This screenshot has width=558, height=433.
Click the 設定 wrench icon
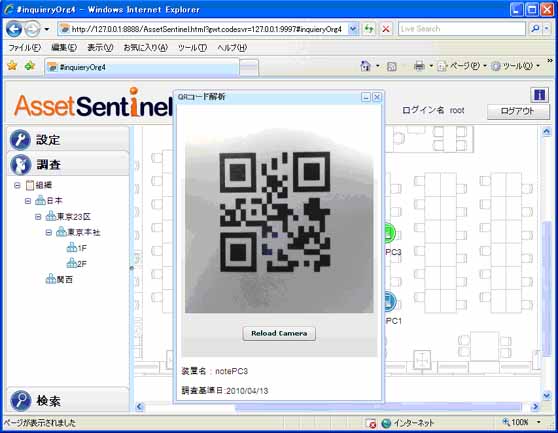tap(21, 139)
